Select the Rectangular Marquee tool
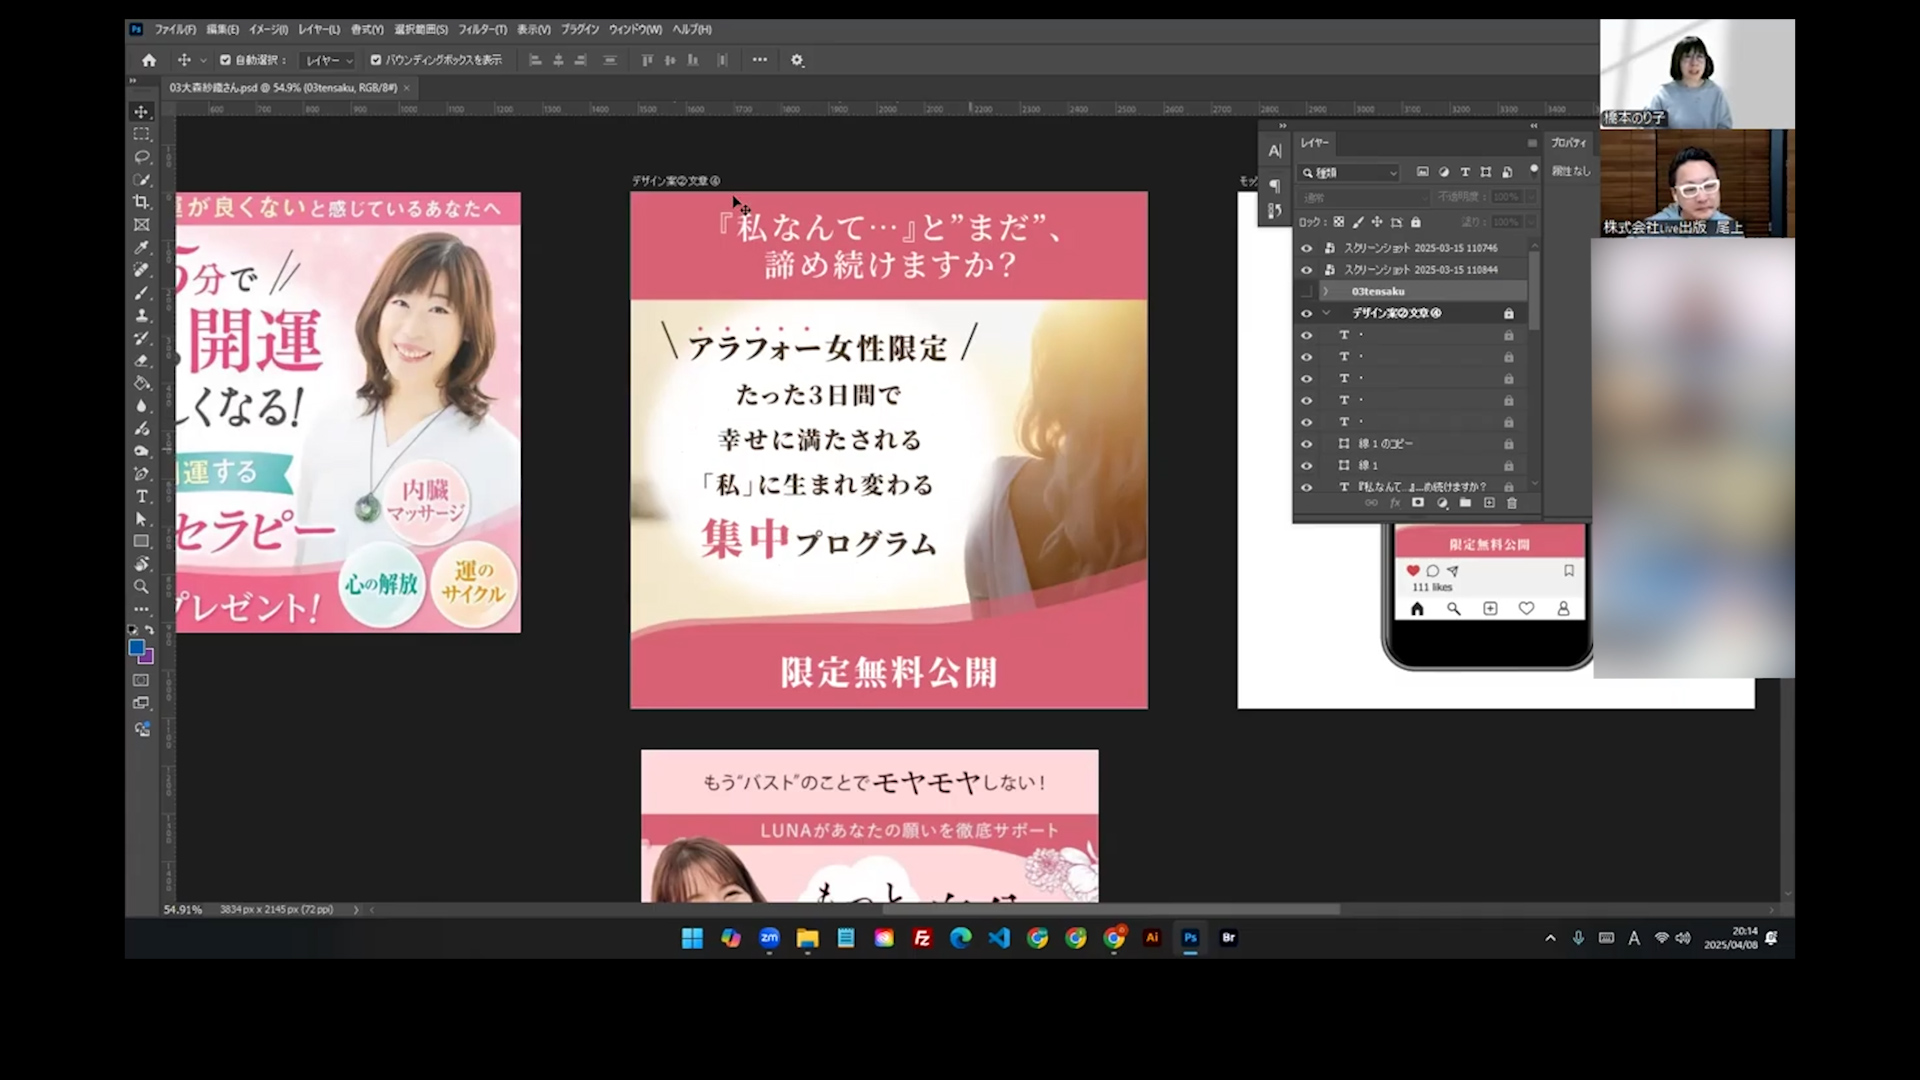The image size is (1920, 1080). 142,134
